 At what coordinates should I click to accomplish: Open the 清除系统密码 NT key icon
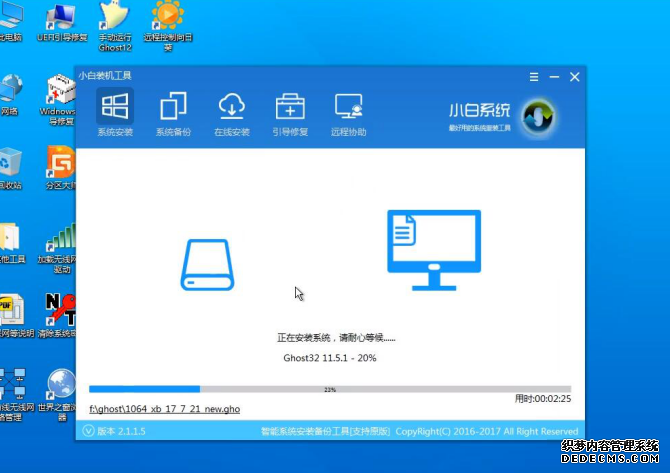tap(58, 316)
